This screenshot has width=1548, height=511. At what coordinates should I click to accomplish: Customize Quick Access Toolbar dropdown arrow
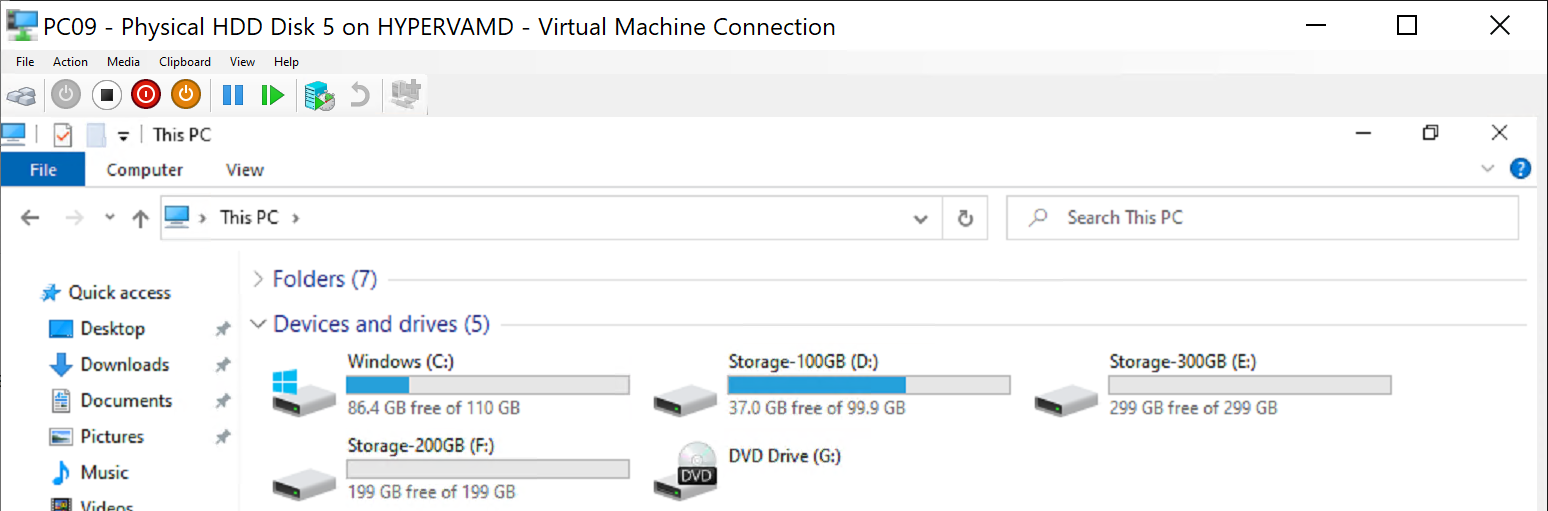point(124,136)
